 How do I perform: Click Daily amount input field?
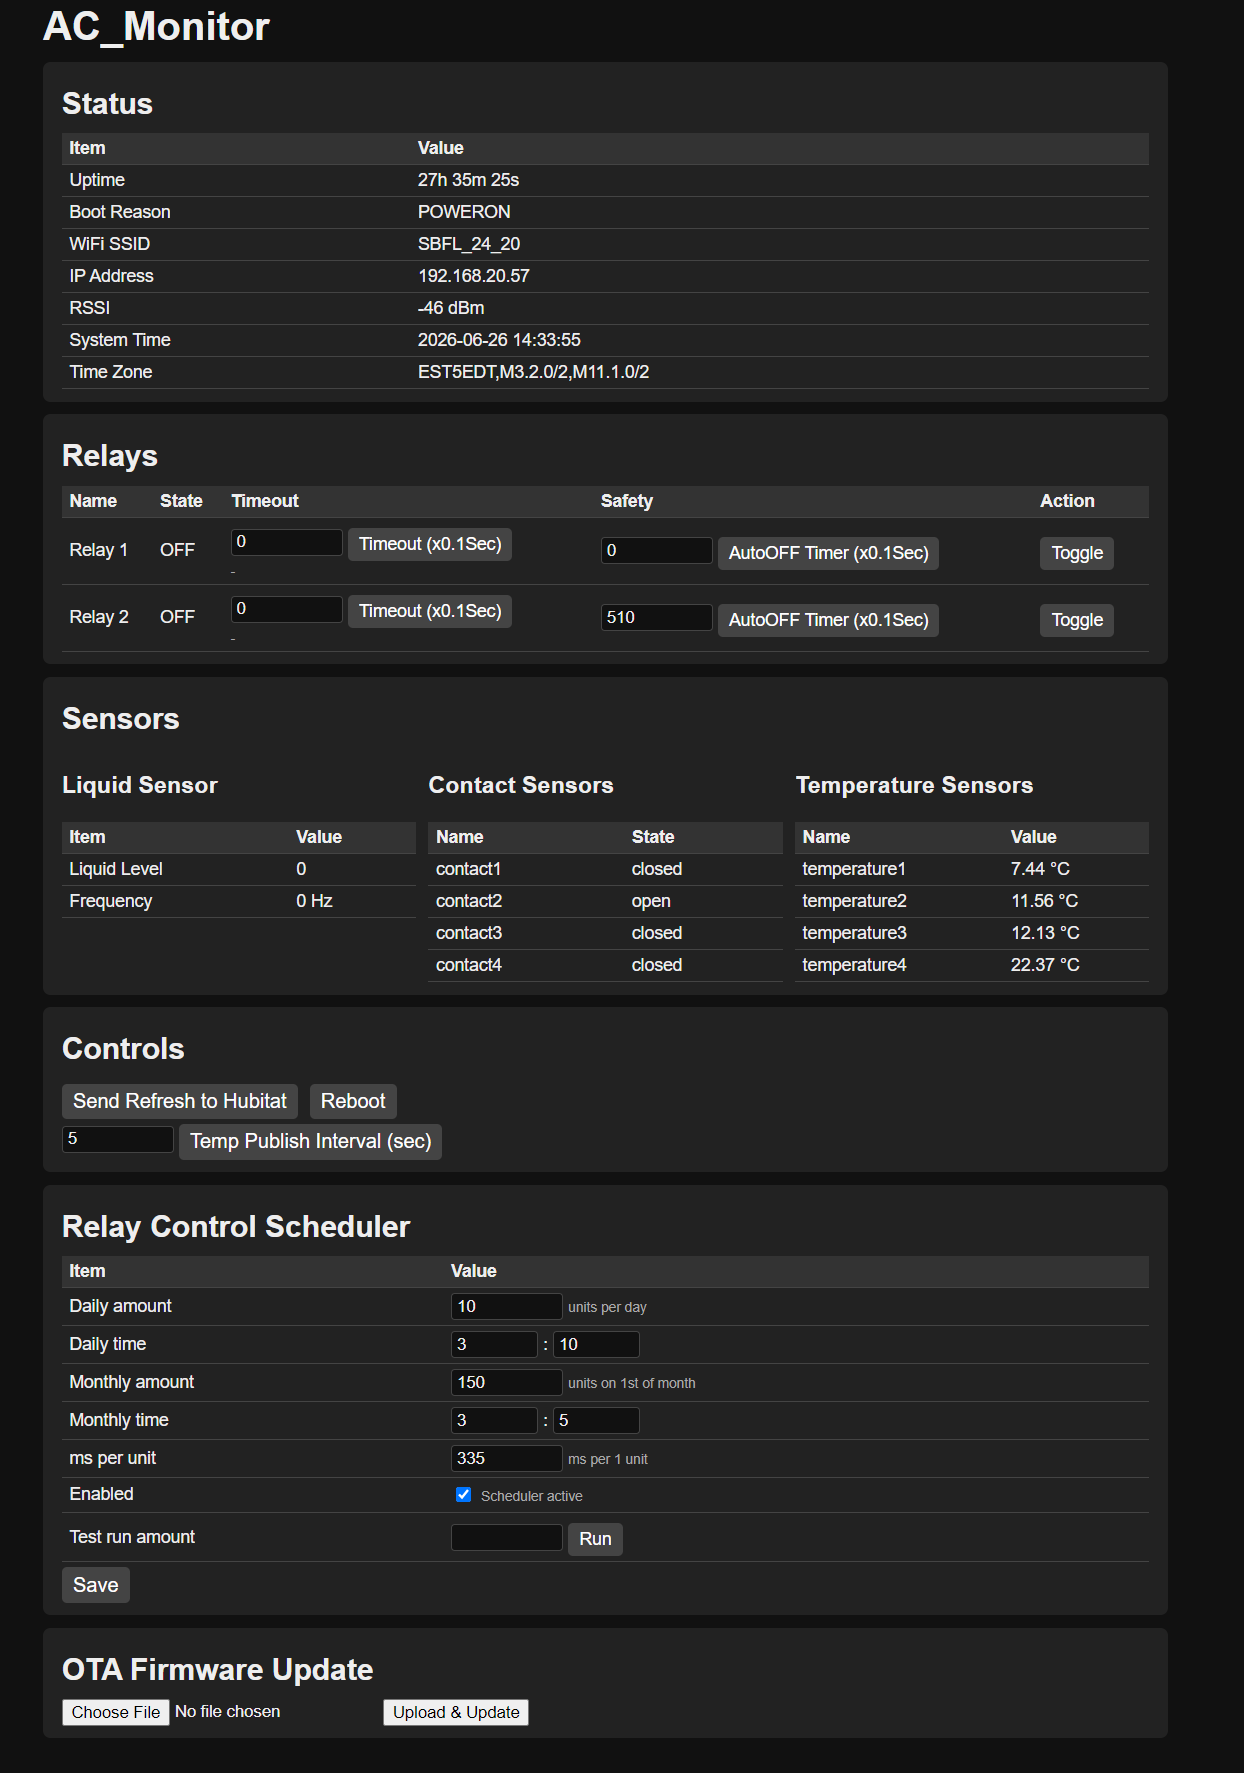507,1306
